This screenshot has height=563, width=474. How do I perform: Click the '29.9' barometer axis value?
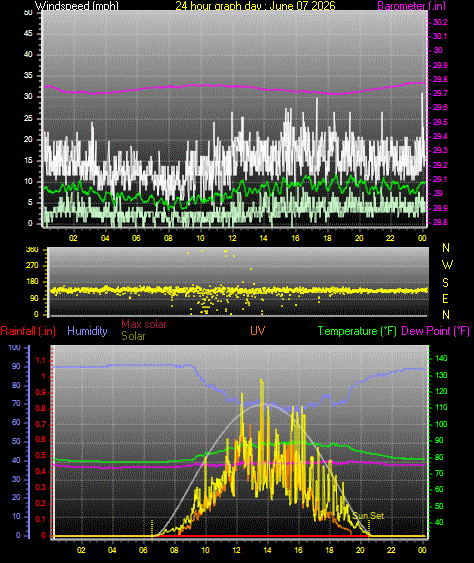(x=440, y=65)
